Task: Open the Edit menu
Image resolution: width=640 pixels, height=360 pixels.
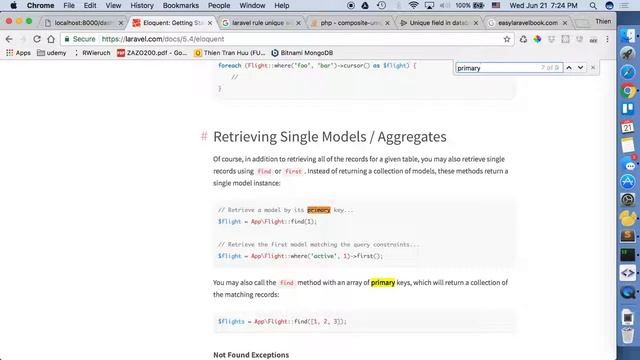Action: [90, 5]
